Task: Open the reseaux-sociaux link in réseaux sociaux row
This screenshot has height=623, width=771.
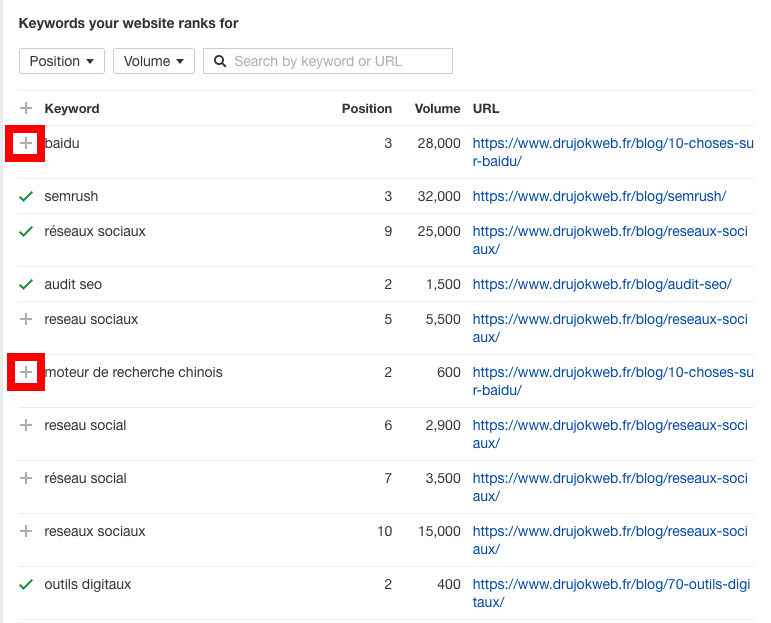Action: tap(610, 240)
